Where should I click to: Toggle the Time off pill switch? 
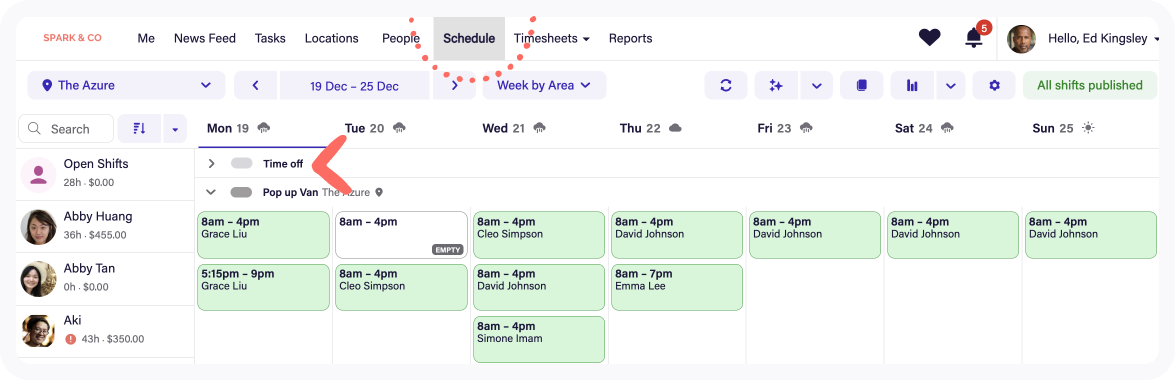[241, 163]
